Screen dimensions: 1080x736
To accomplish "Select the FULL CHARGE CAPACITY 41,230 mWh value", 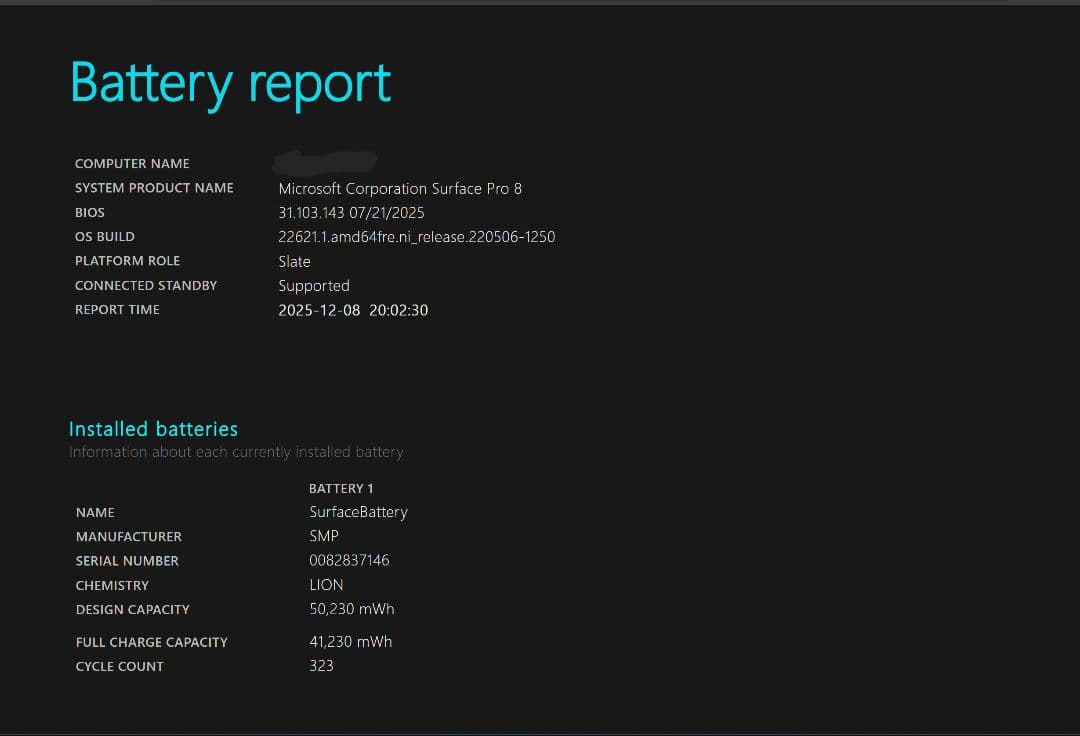I will (x=351, y=641).
